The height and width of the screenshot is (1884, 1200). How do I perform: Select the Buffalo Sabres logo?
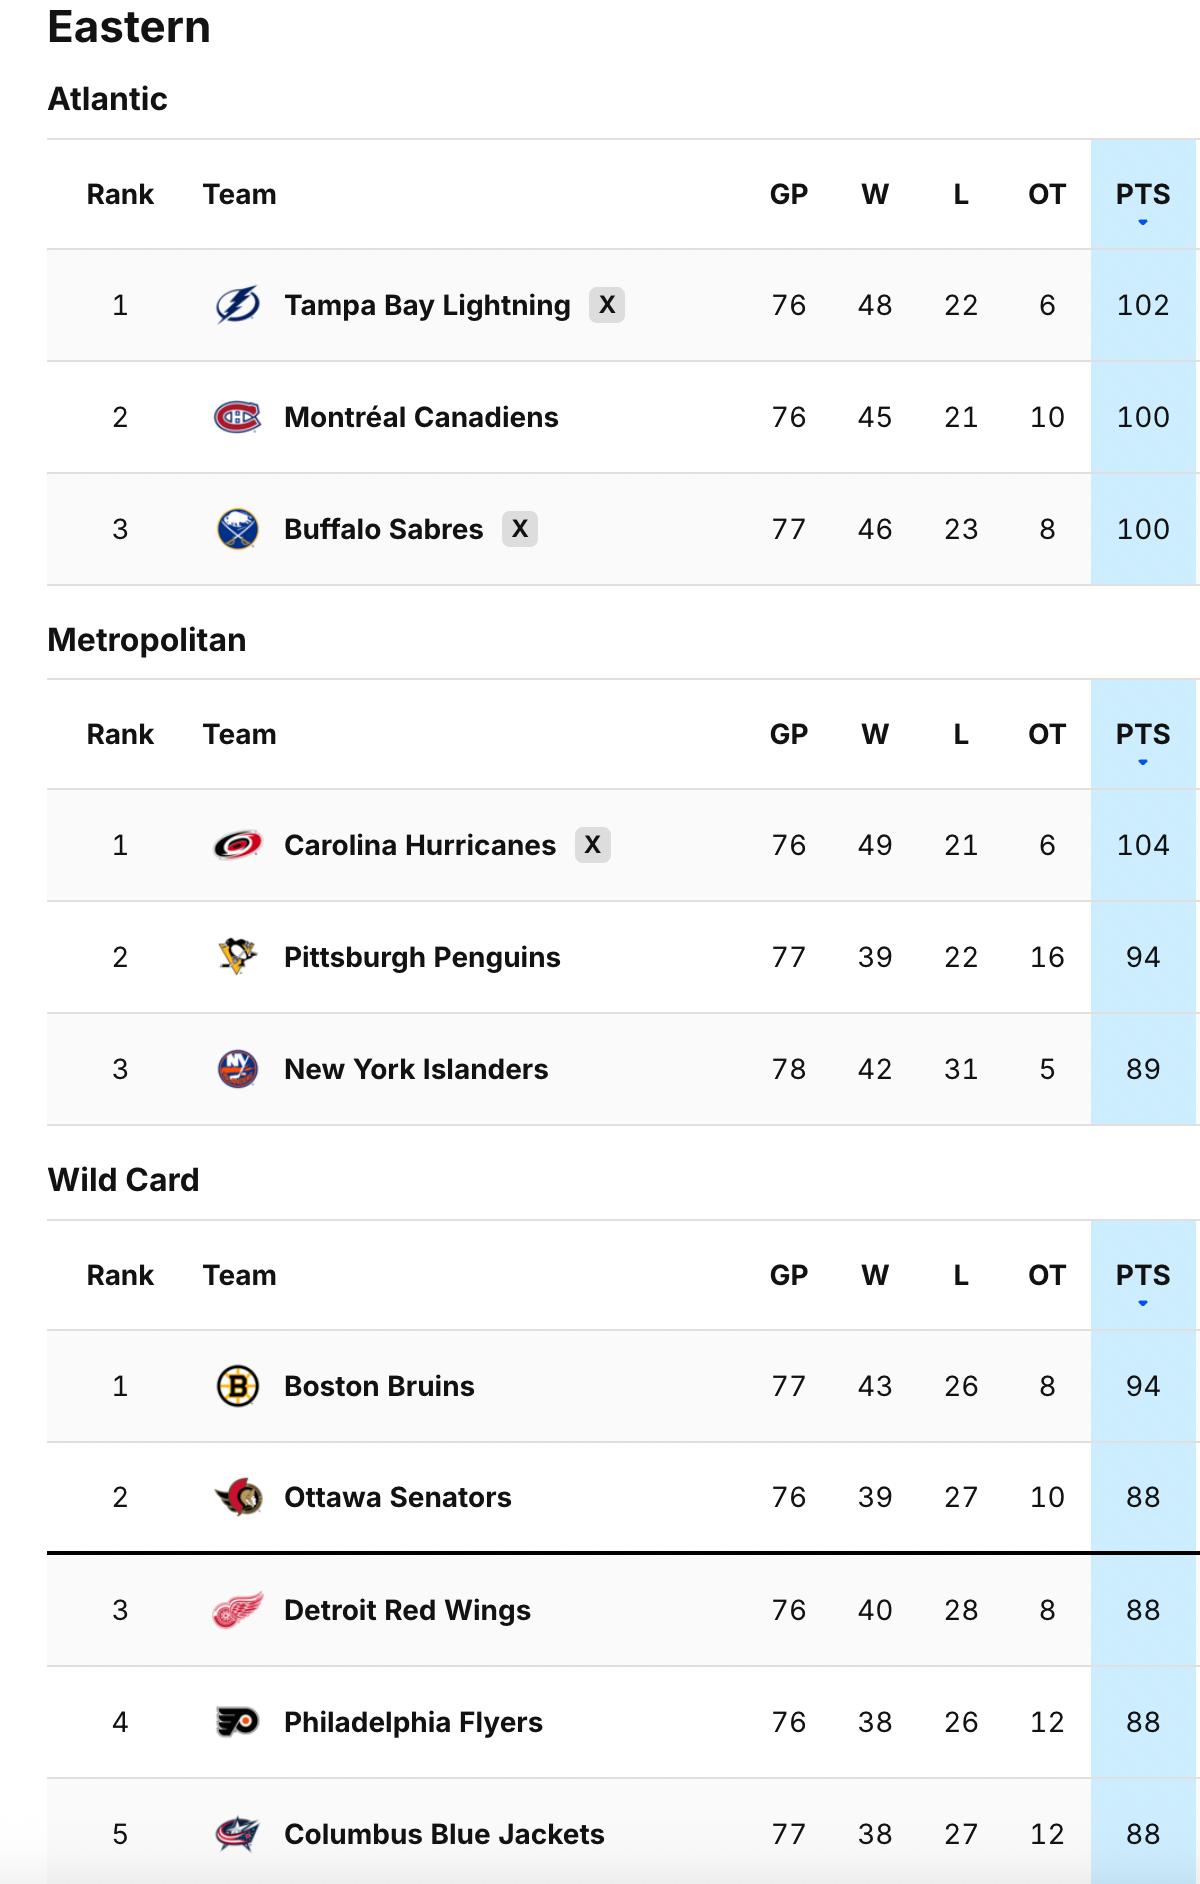coord(237,529)
